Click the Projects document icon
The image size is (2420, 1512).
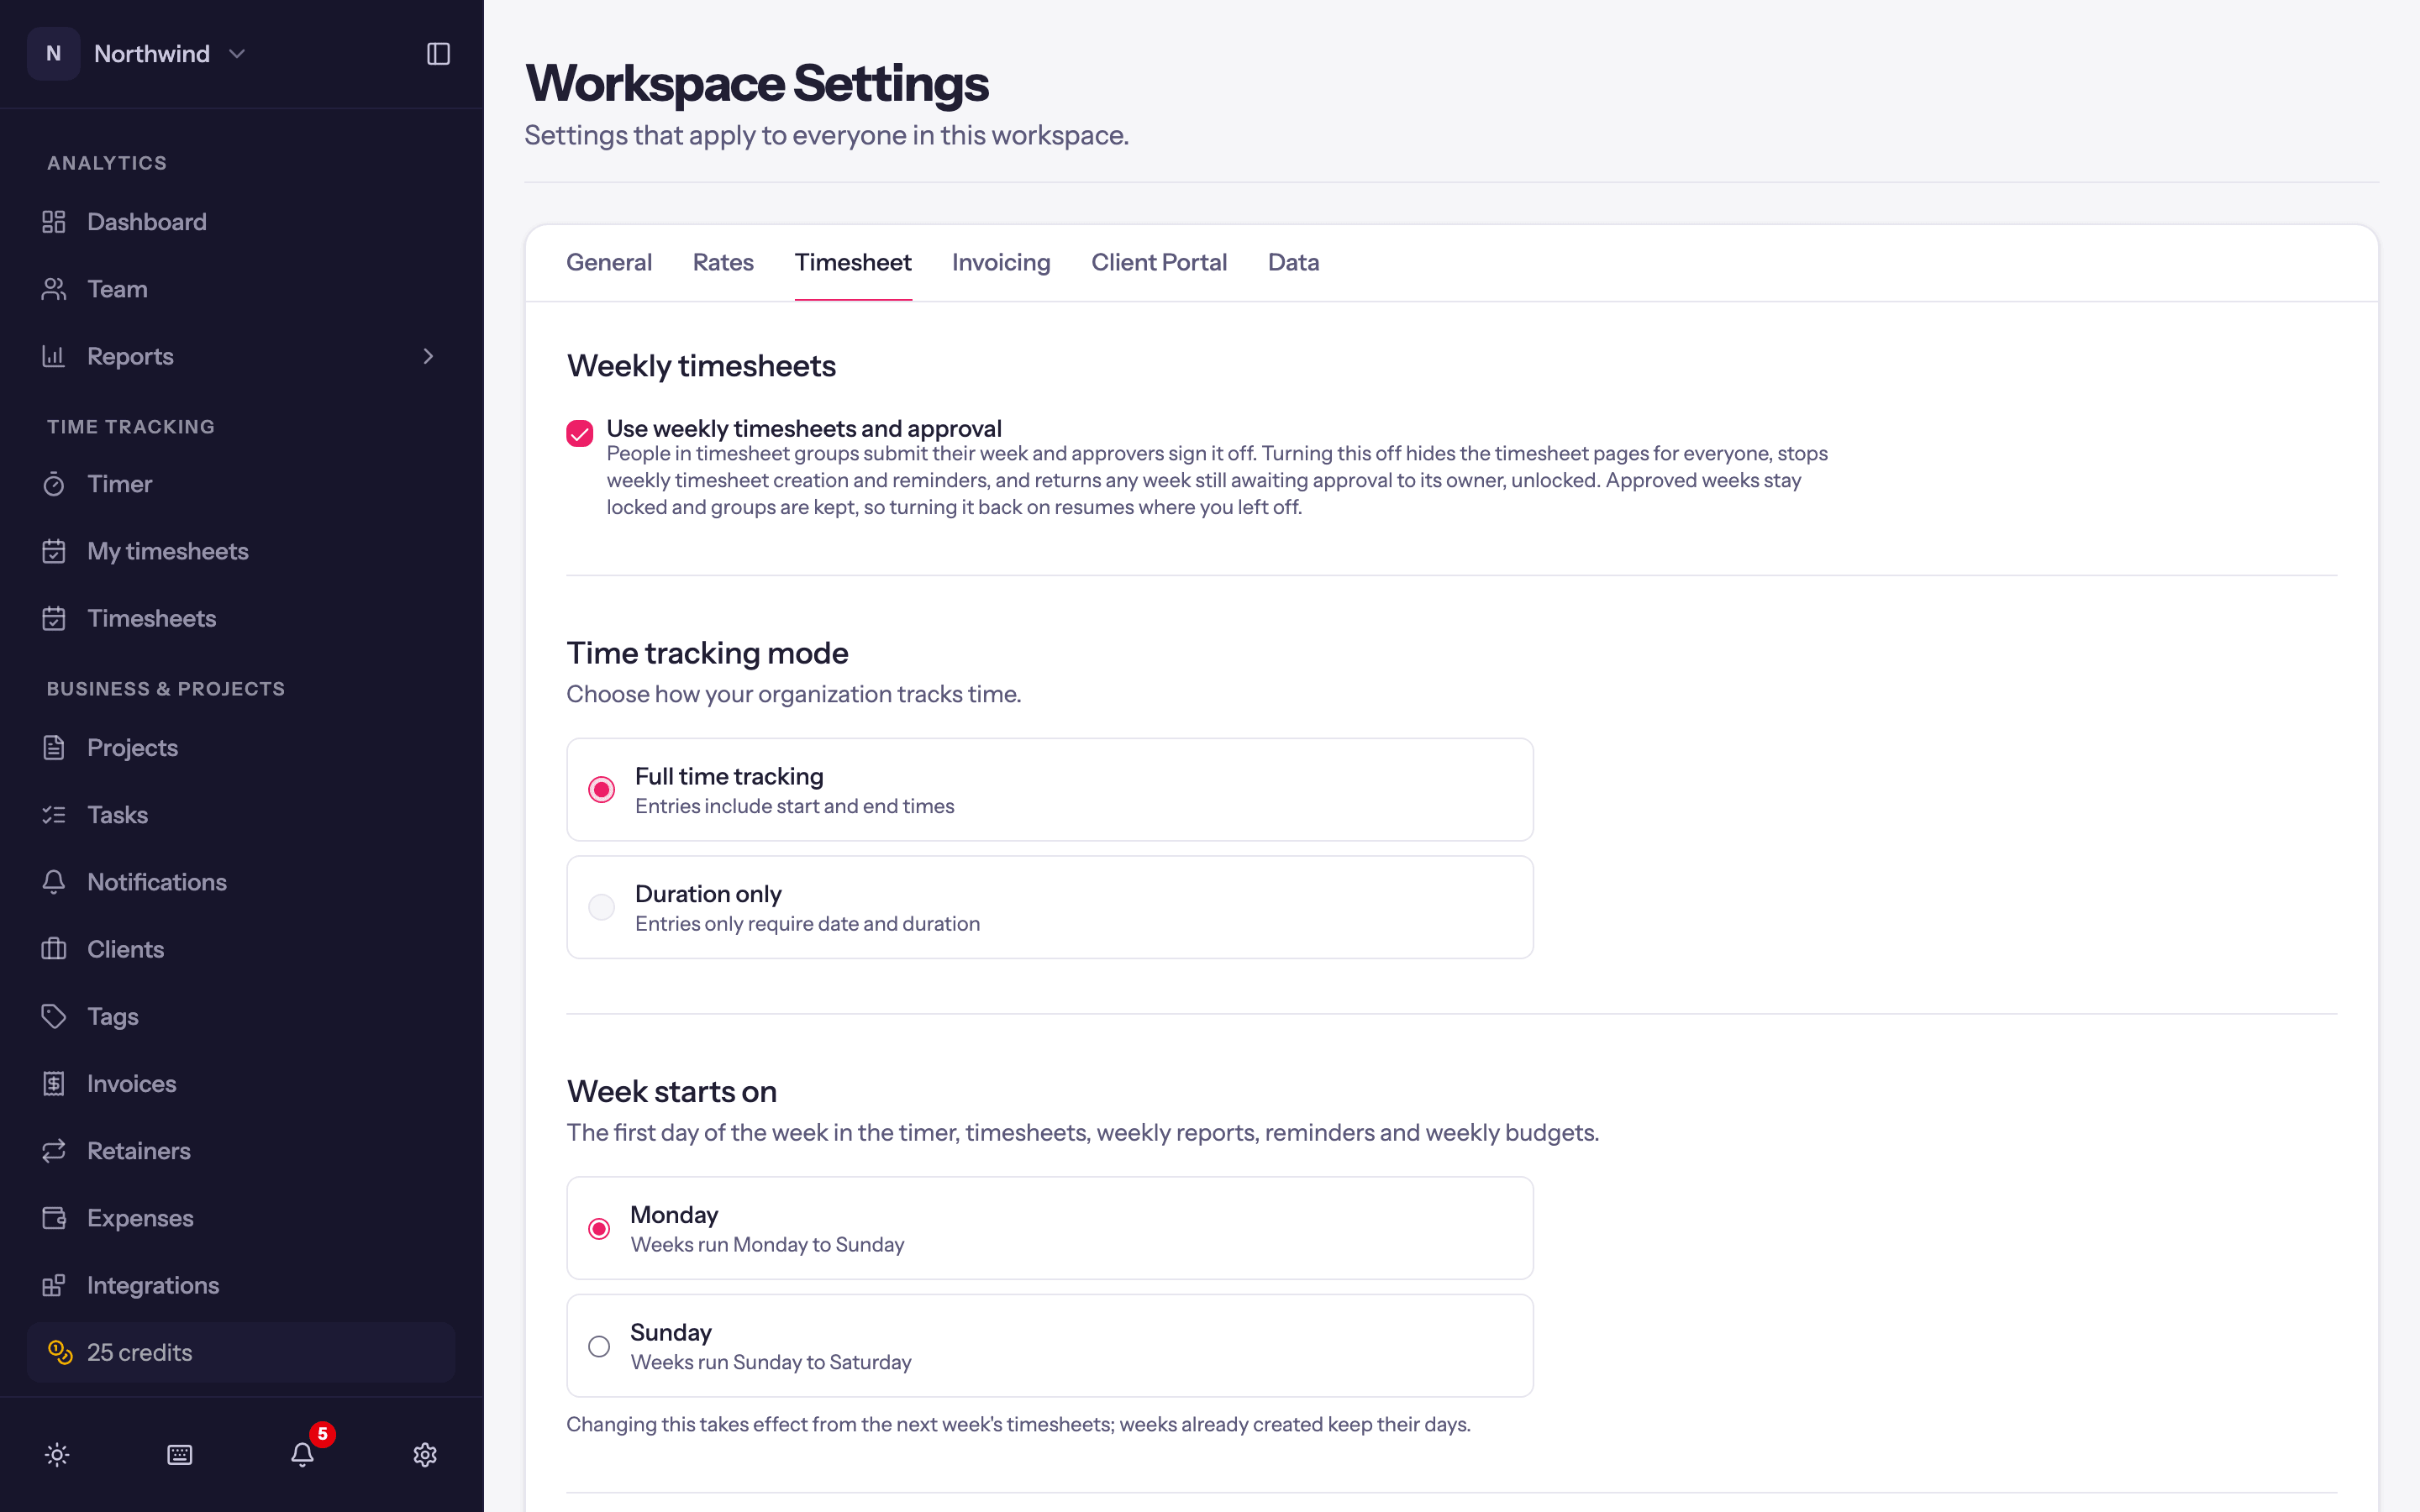coord(54,747)
